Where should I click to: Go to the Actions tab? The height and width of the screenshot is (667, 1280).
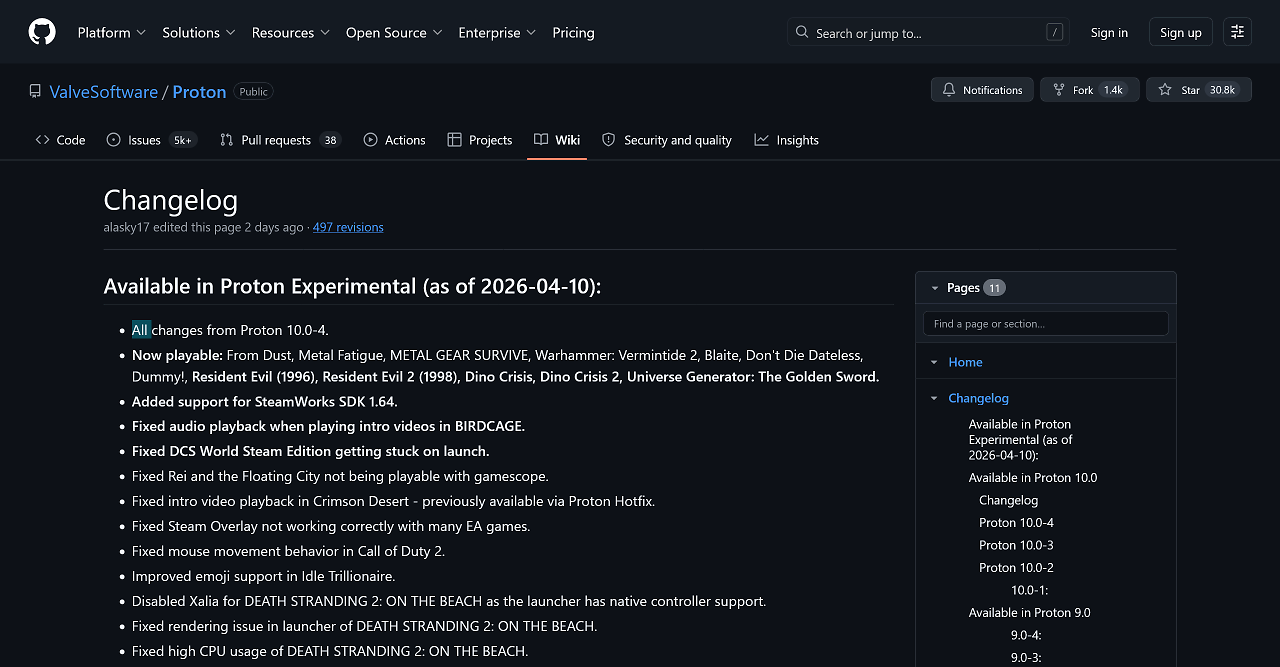click(x=394, y=140)
